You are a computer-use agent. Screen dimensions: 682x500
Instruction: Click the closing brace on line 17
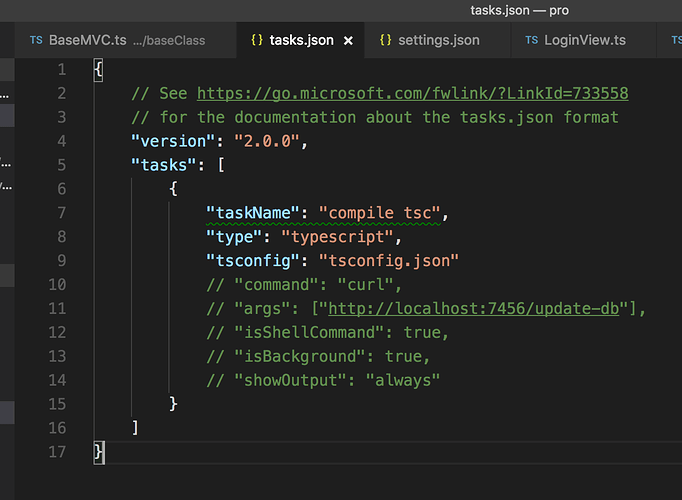click(98, 452)
